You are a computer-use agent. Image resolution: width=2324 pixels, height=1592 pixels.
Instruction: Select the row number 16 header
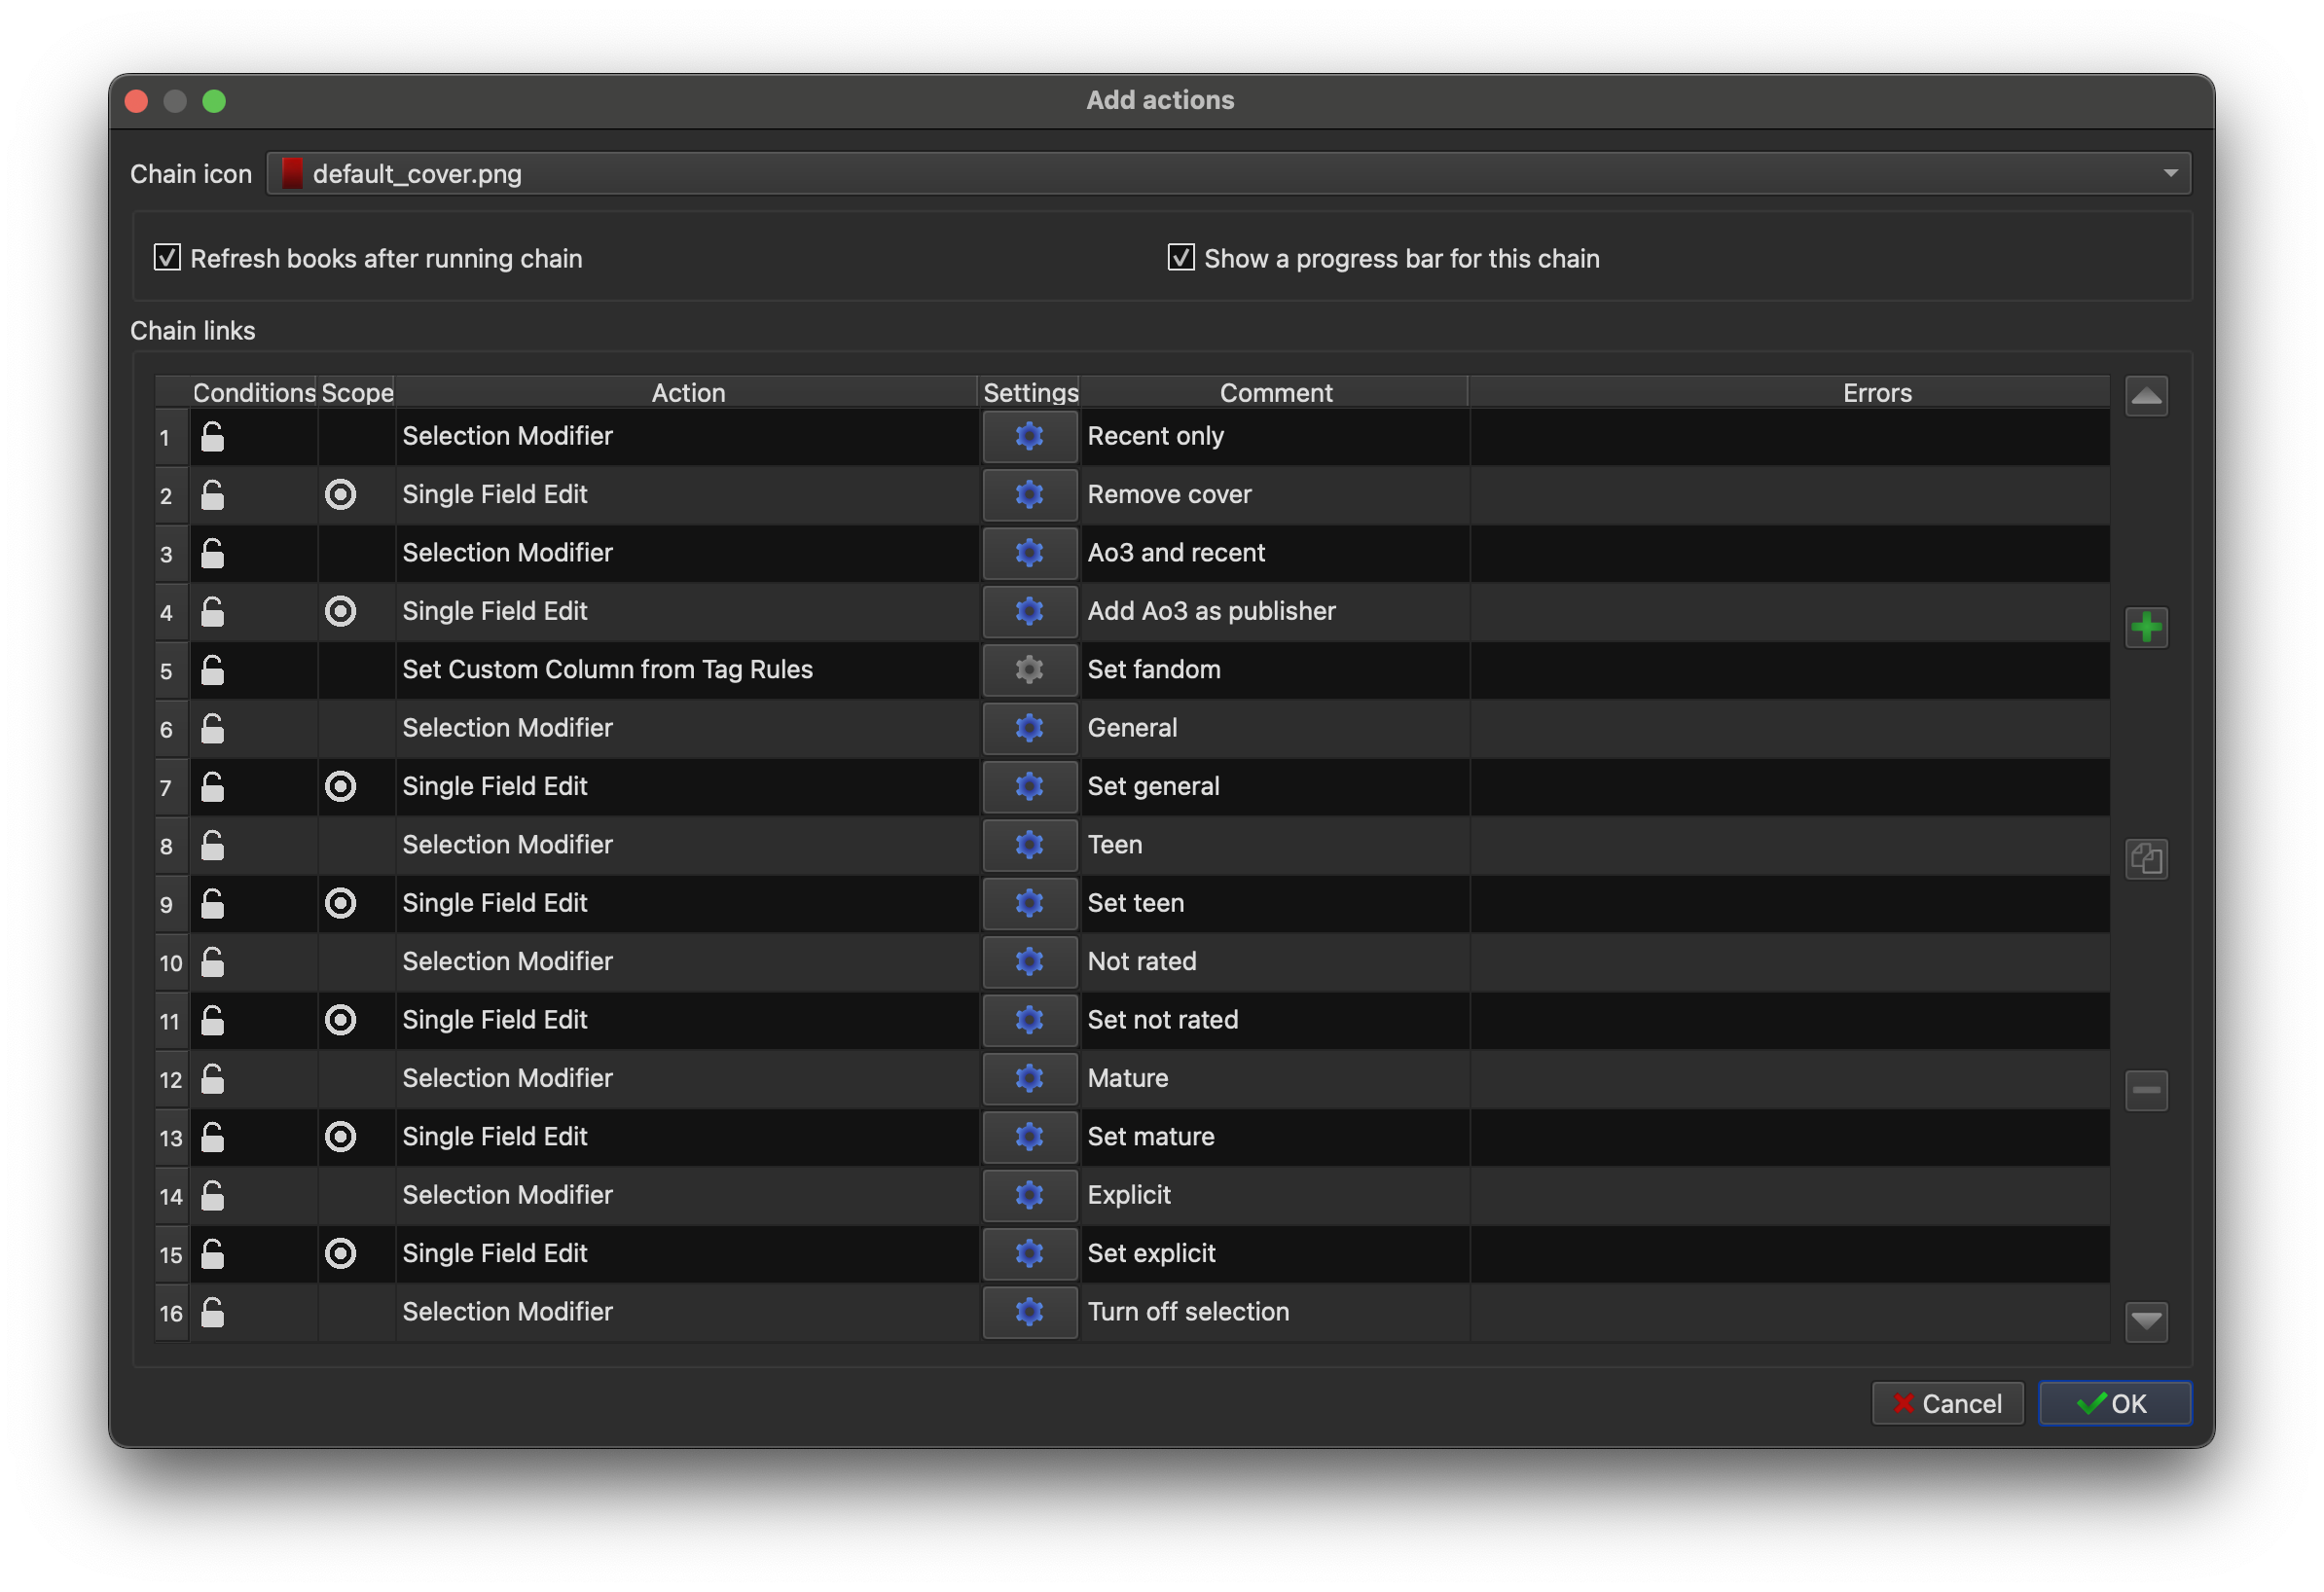[171, 1312]
